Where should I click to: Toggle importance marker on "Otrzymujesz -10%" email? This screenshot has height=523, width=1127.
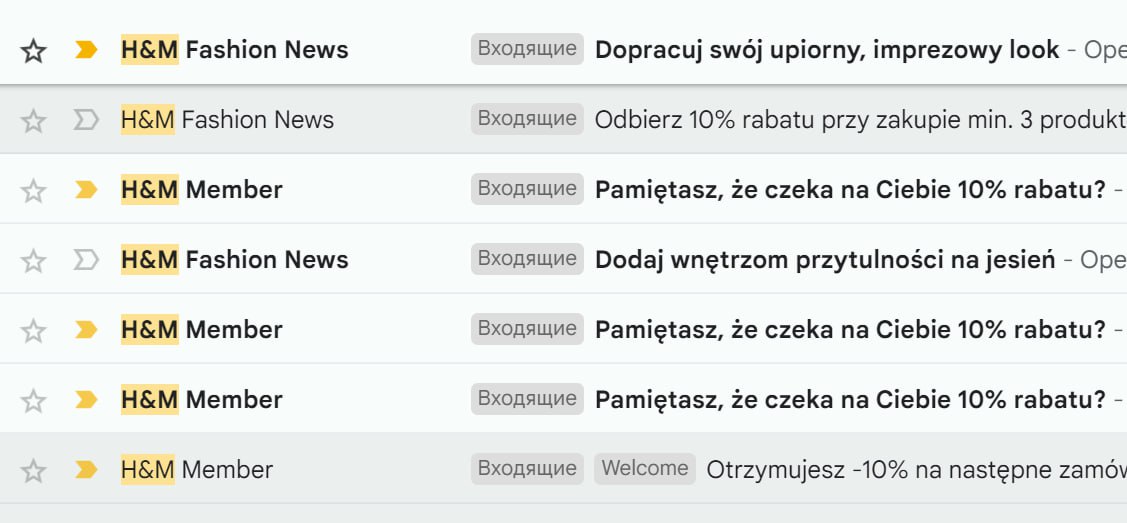pos(86,470)
